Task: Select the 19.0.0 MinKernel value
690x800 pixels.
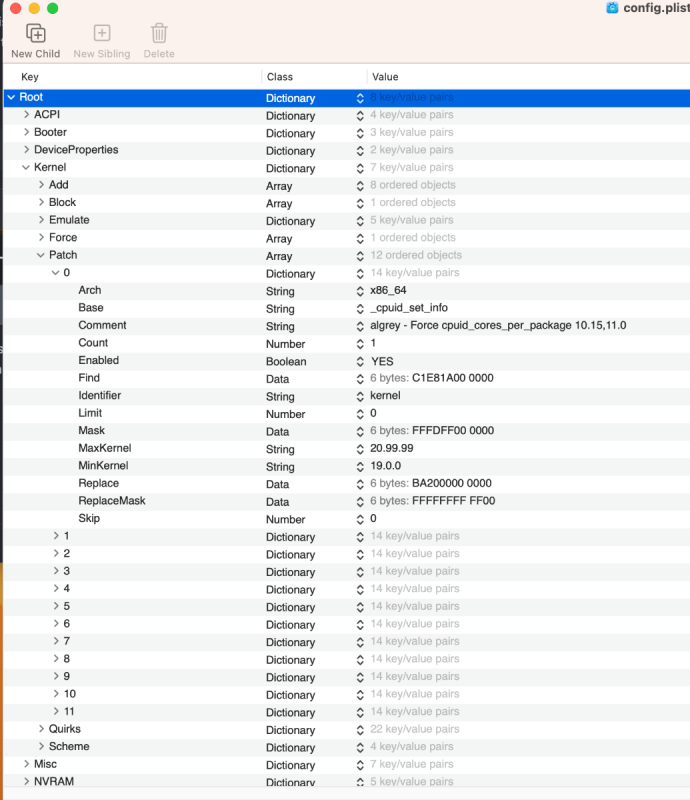Action: pos(386,465)
